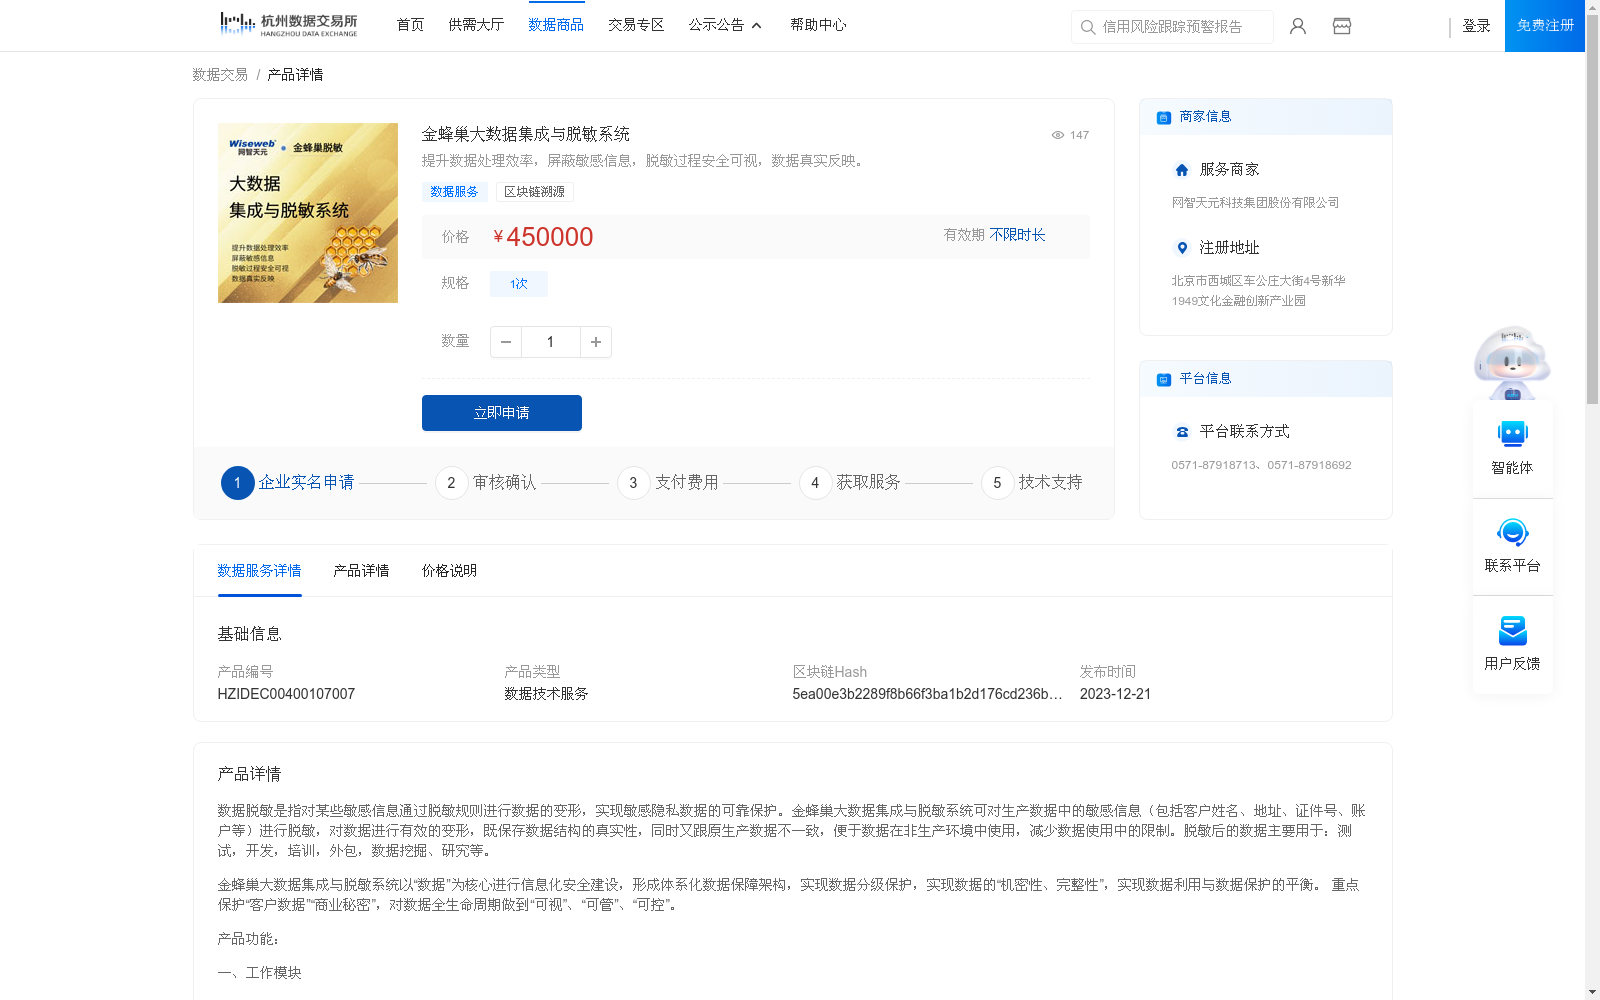1600x1000 pixels.
Task: Go to 首页 in navigation
Action: pyautogui.click(x=410, y=25)
